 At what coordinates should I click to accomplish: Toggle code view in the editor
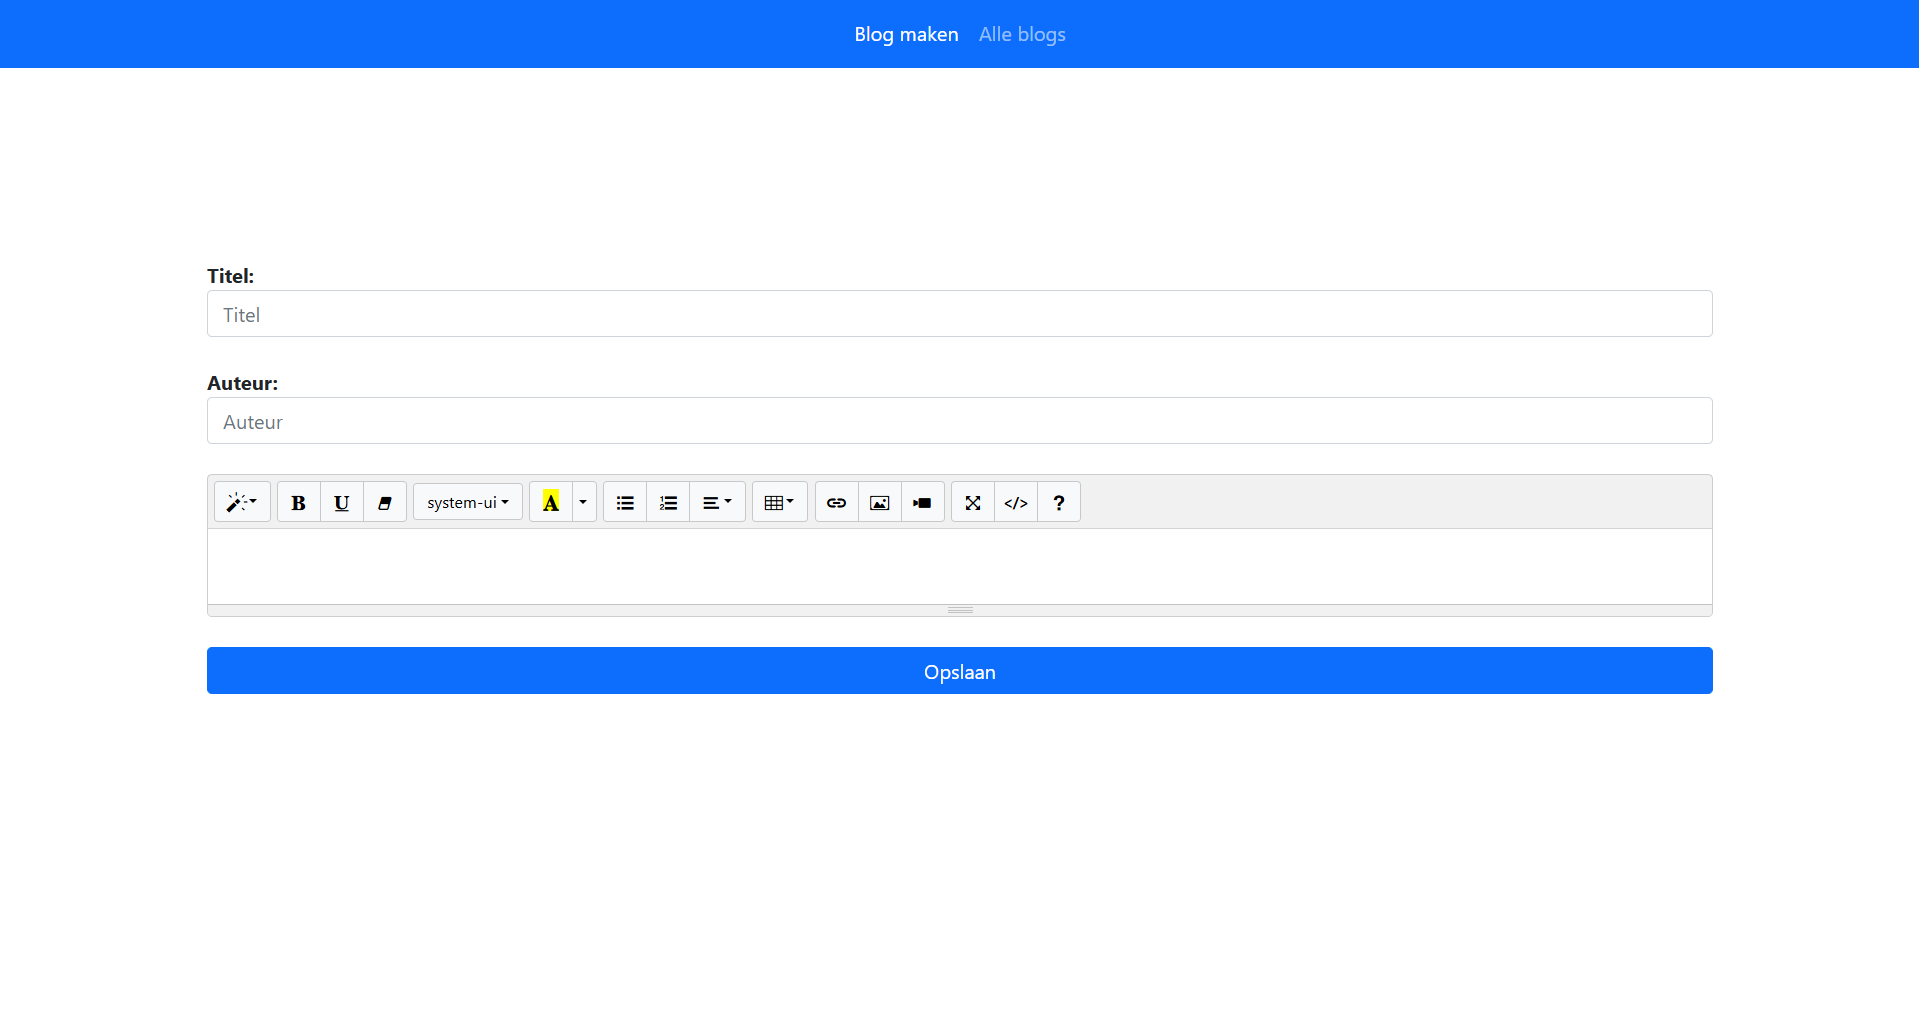(x=1015, y=503)
